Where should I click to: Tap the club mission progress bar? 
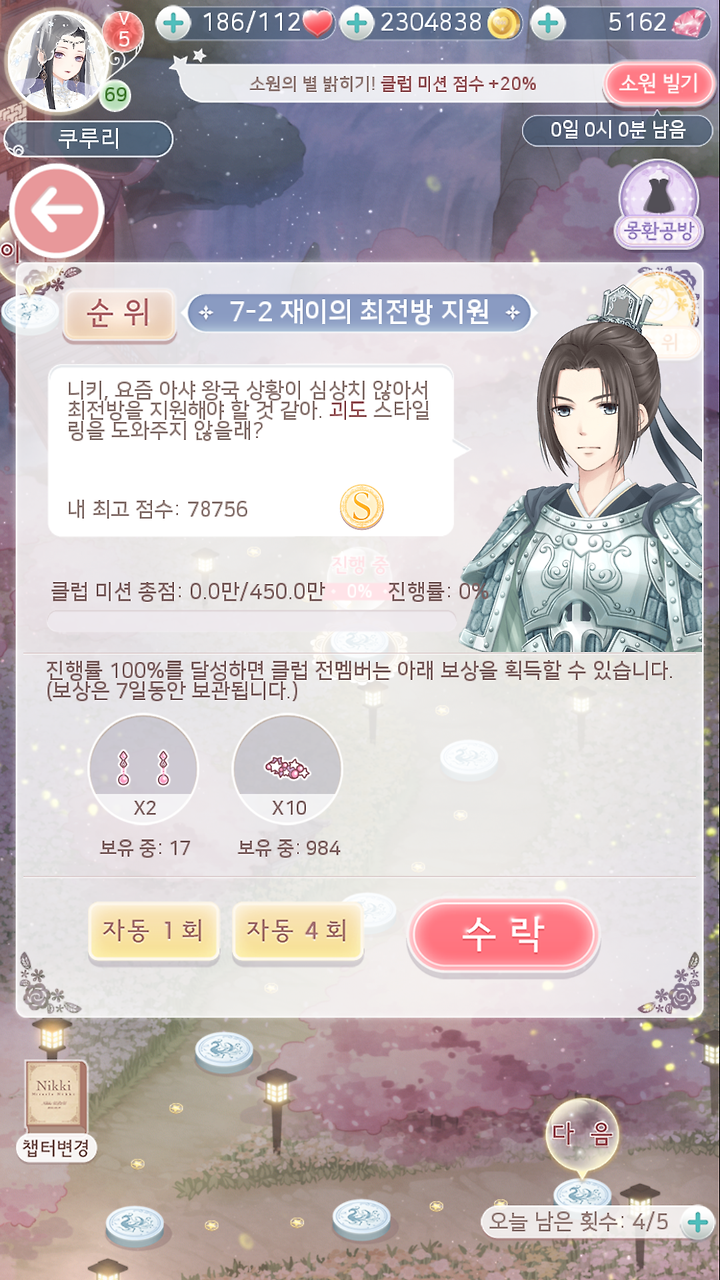point(251,621)
